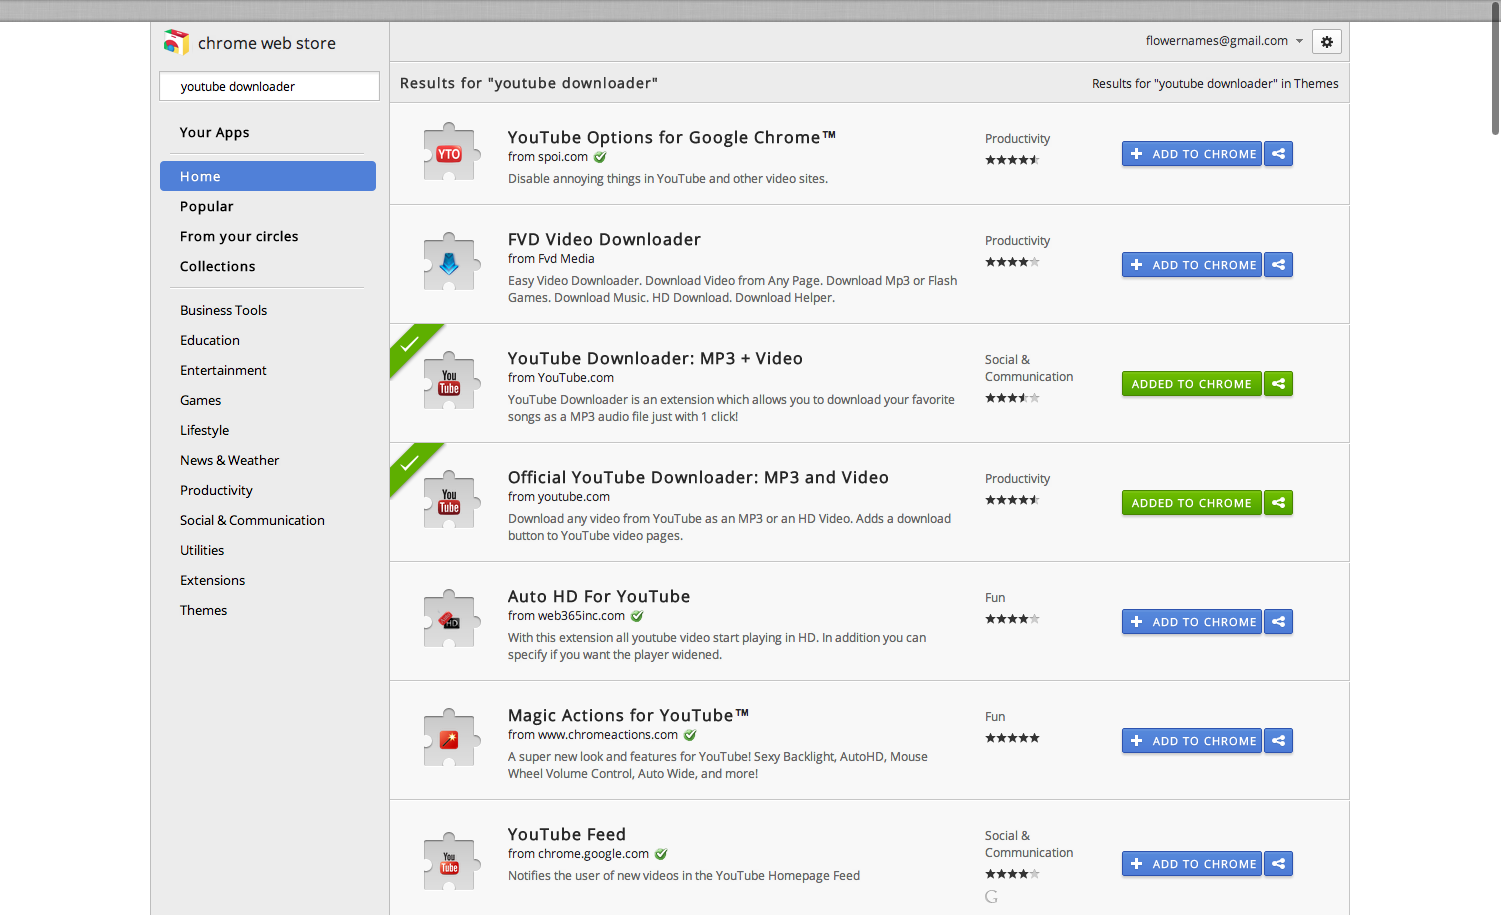Screen dimensions: 1501x915
Task: Add Magic Actions for YouTube to Chrome
Action: (1192, 741)
